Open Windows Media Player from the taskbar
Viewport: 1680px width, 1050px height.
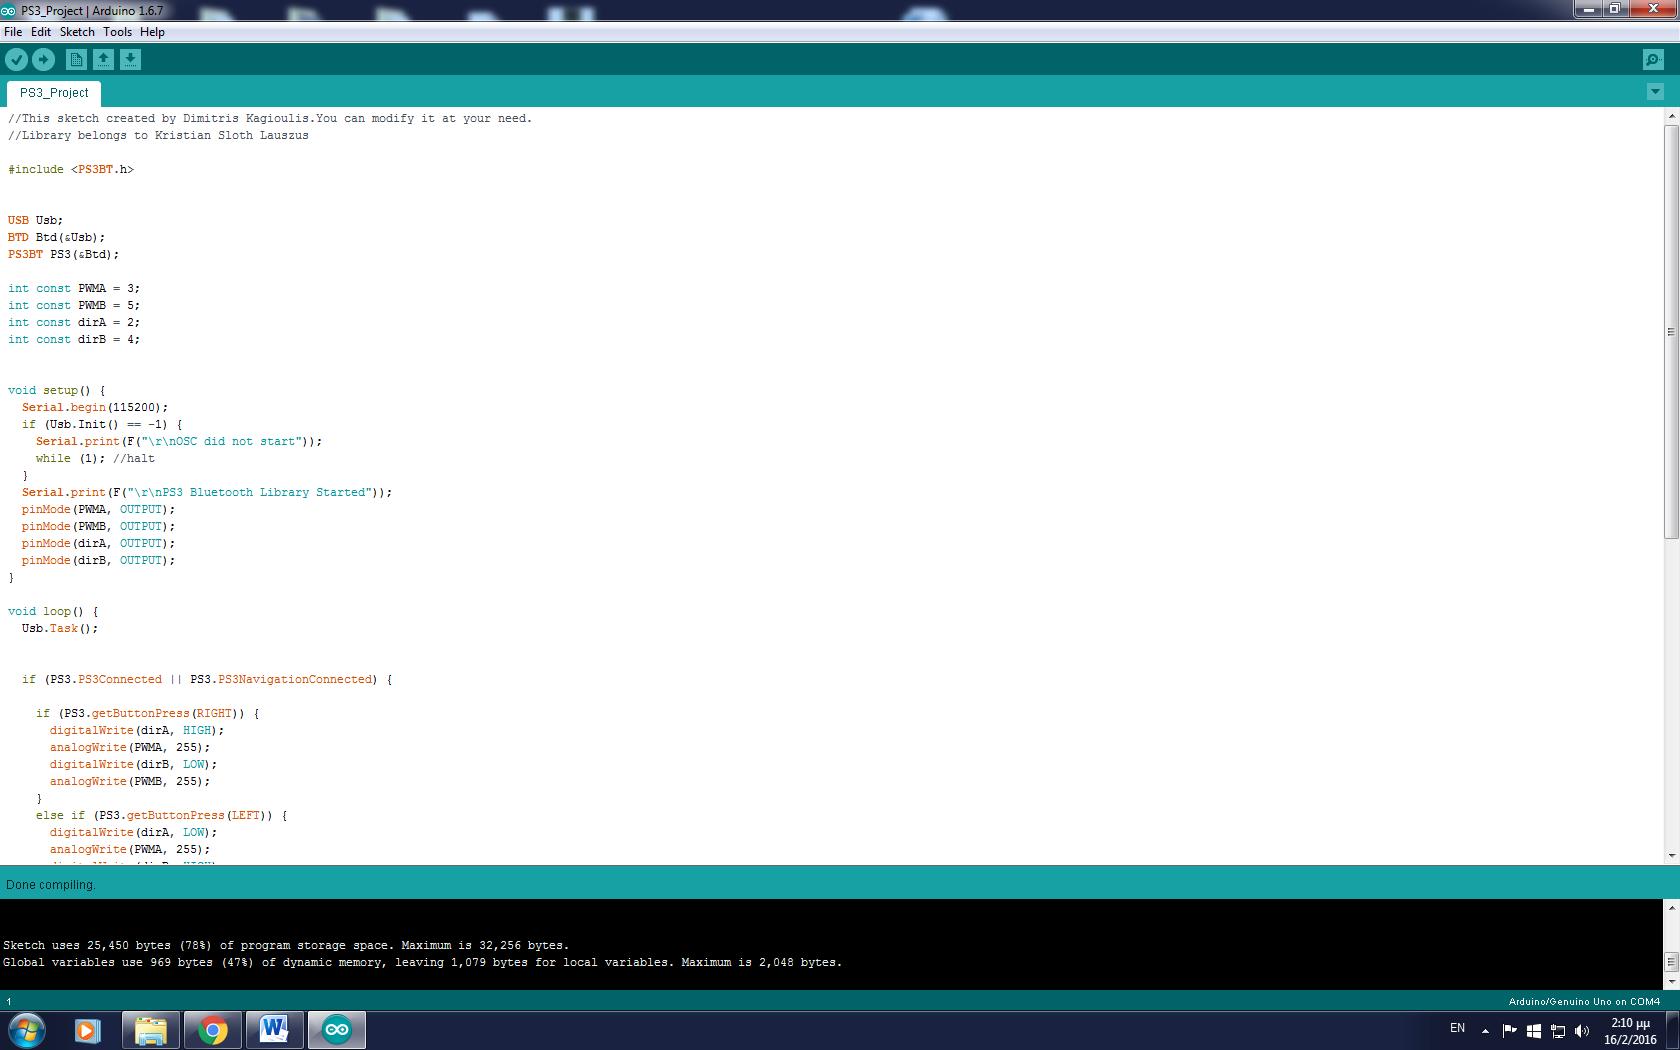pos(87,1030)
